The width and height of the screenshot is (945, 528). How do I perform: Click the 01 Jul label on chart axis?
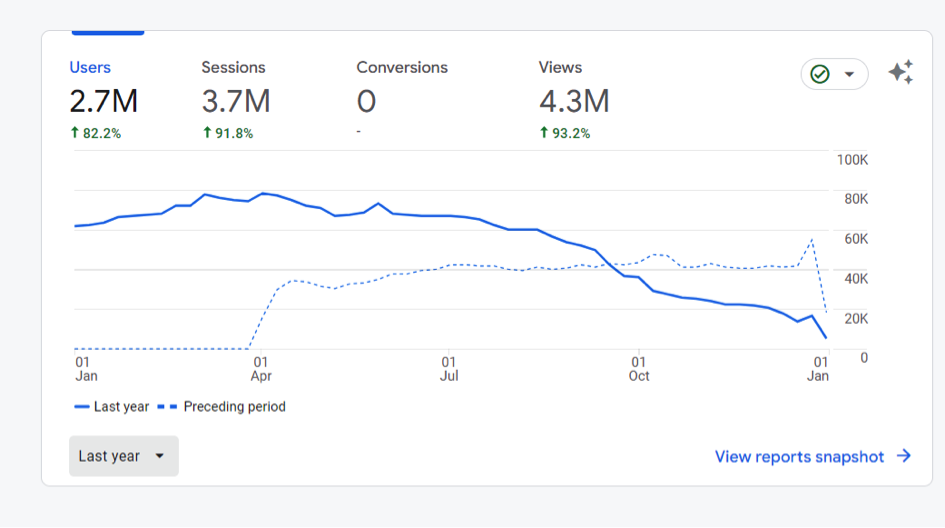tap(449, 369)
